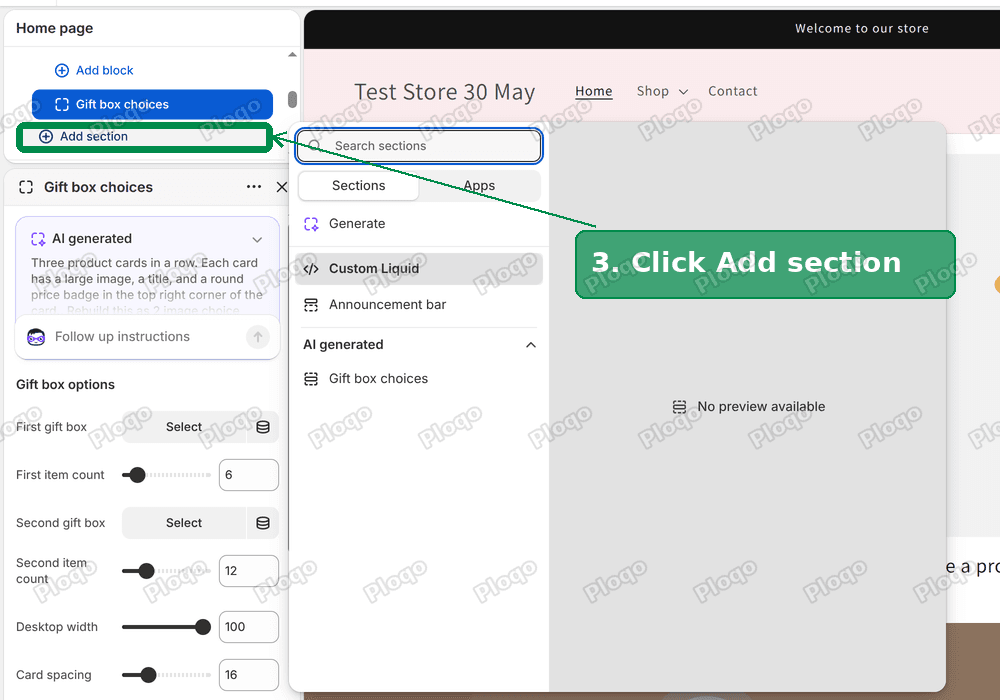Click Add section in the sidebar
This screenshot has height=700, width=1000.
(144, 136)
